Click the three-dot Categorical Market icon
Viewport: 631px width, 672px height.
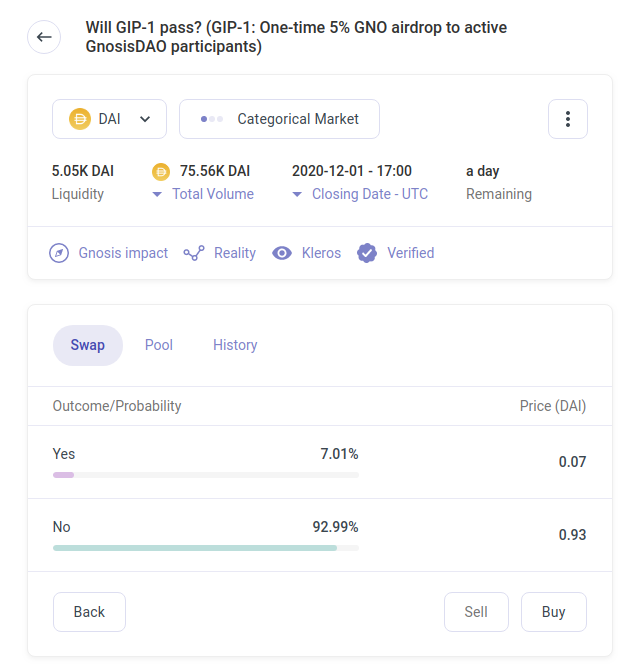212,119
